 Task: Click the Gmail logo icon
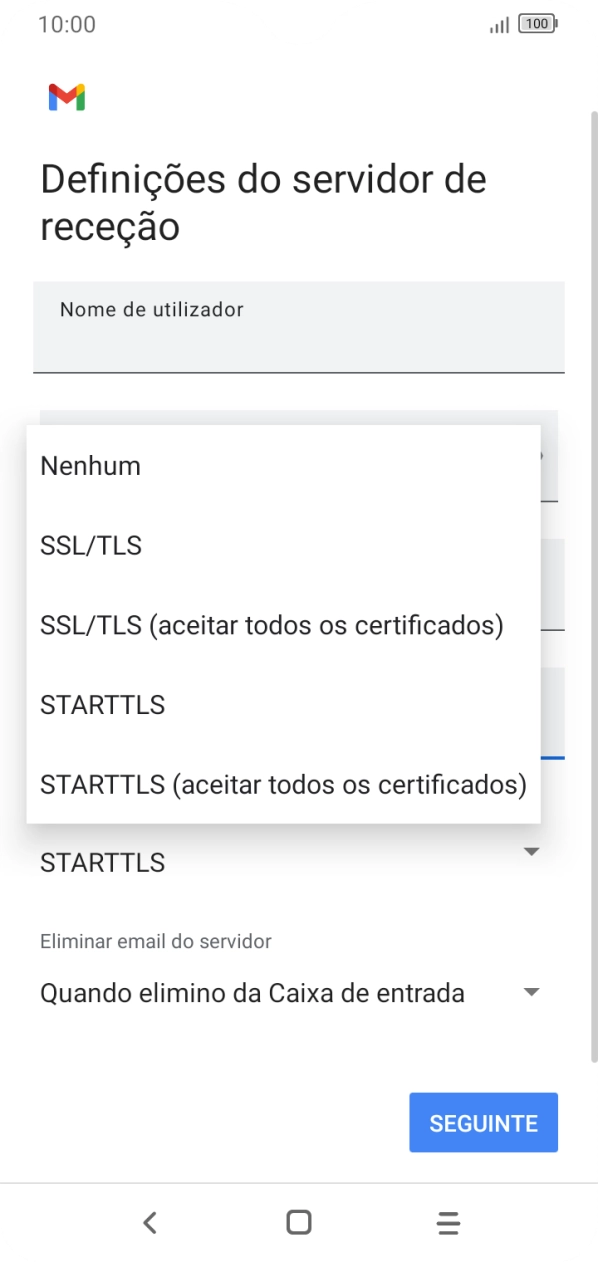tap(65, 97)
